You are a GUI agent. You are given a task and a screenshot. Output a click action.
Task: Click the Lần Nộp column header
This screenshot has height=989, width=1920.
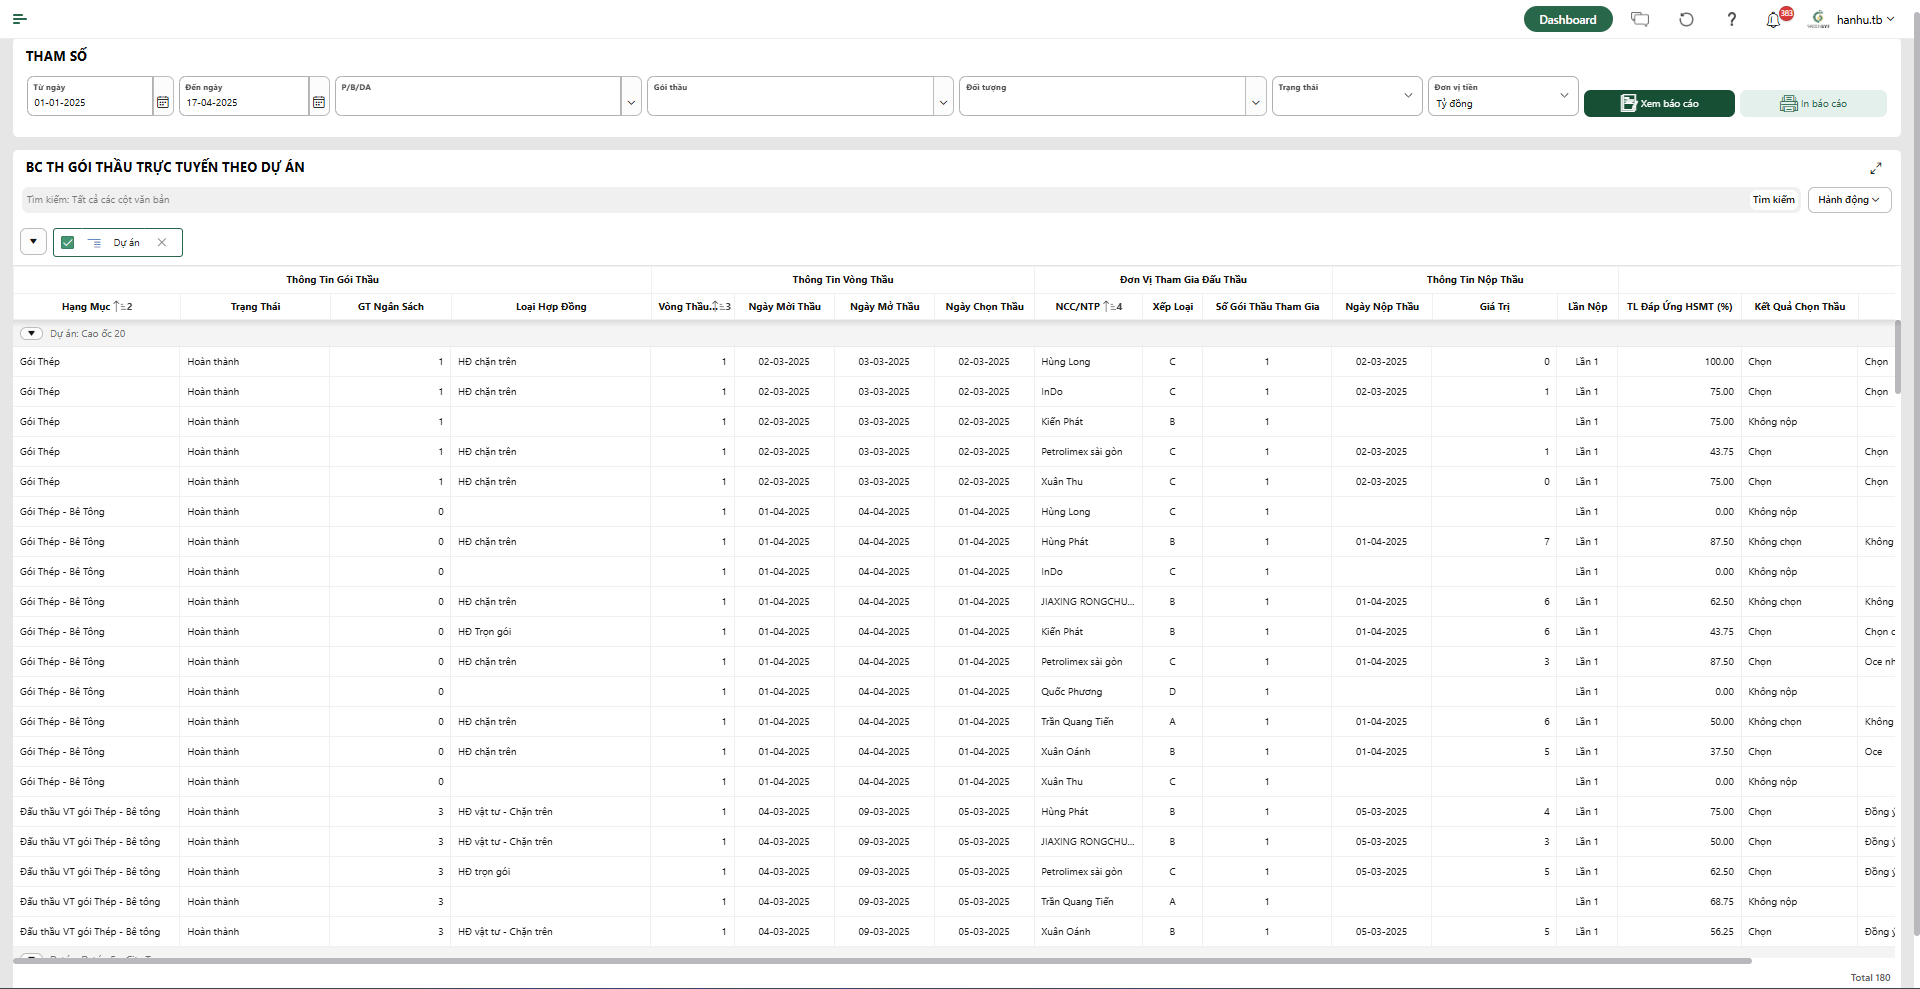tap(1587, 307)
